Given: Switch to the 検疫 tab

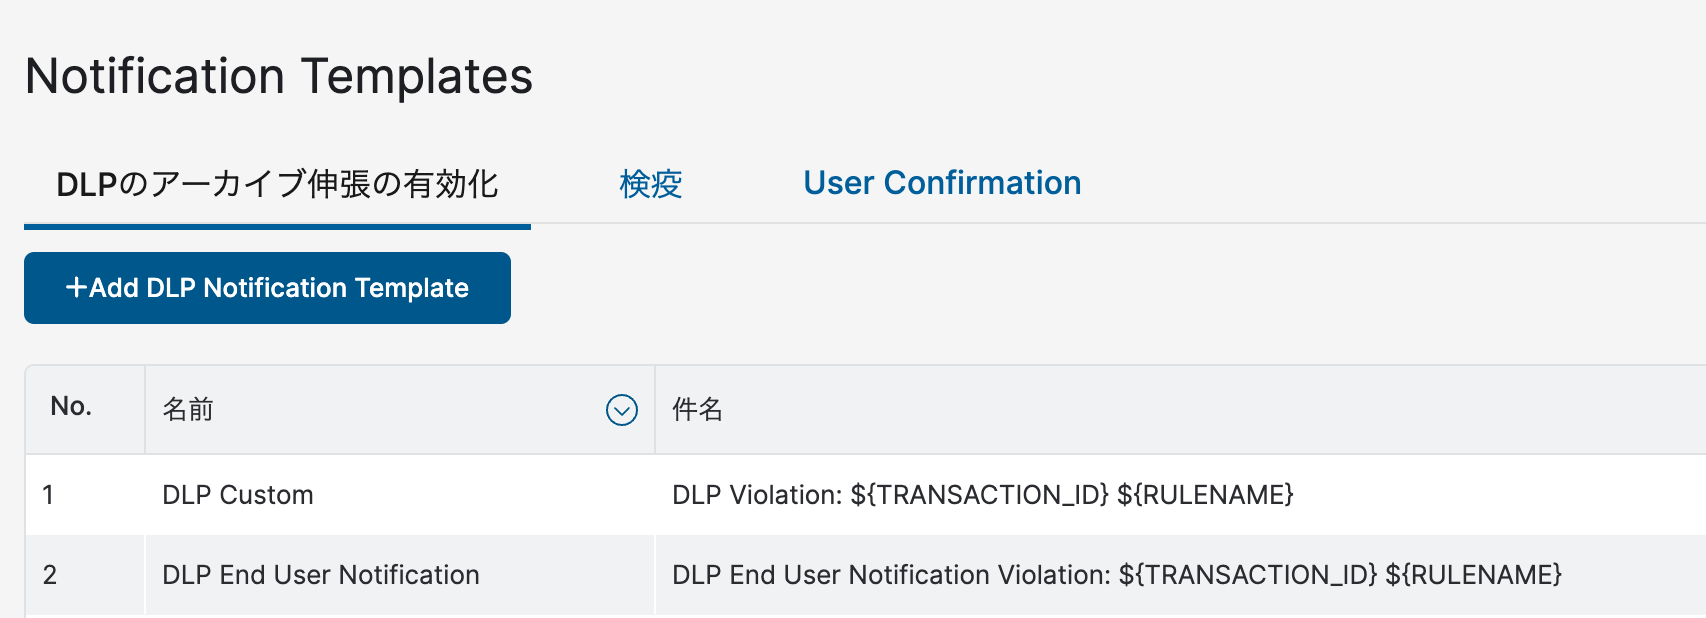Looking at the screenshot, I should (x=649, y=184).
